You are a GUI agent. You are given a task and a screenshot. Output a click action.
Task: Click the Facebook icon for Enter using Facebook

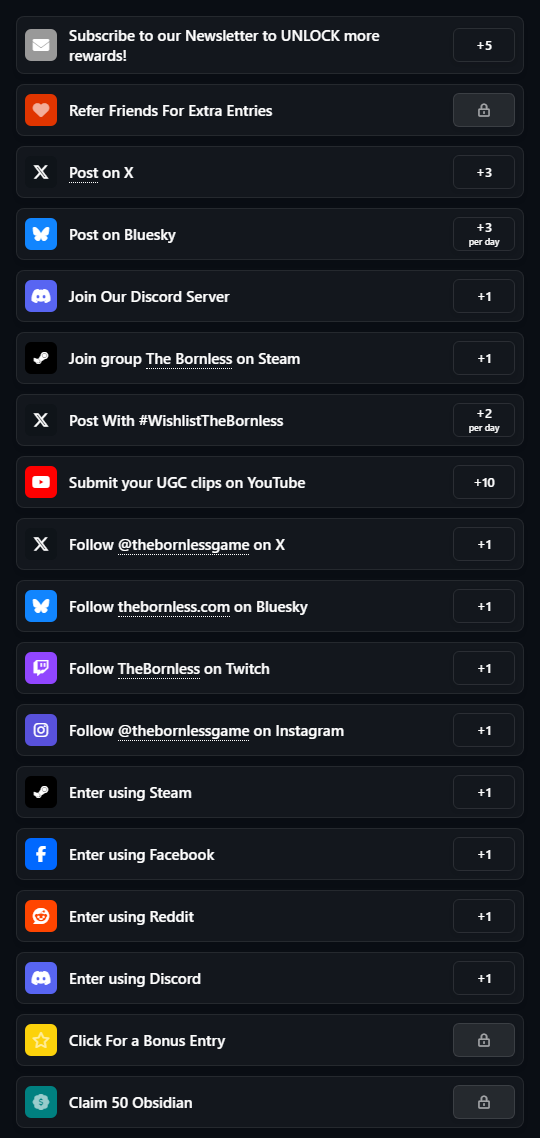click(41, 854)
